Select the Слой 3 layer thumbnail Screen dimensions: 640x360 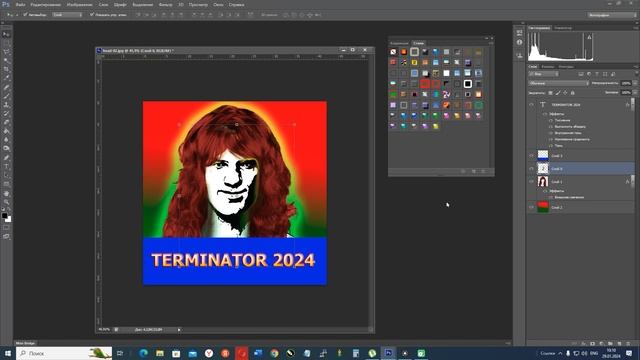coord(542,155)
